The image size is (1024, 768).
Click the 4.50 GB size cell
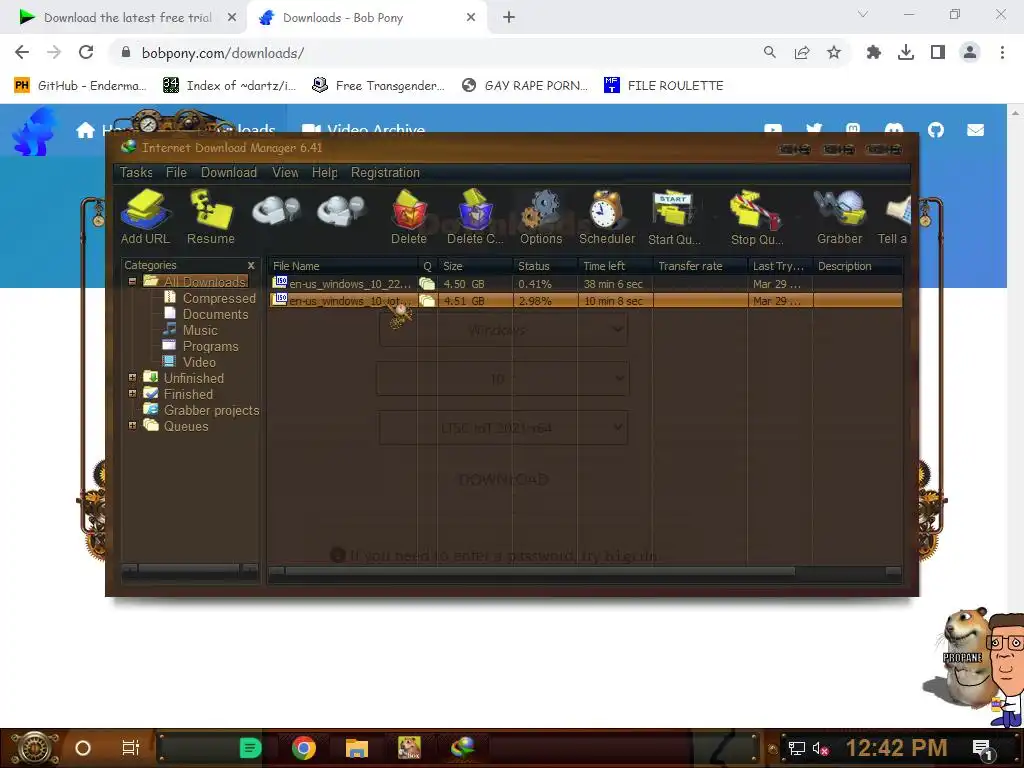coord(464,284)
